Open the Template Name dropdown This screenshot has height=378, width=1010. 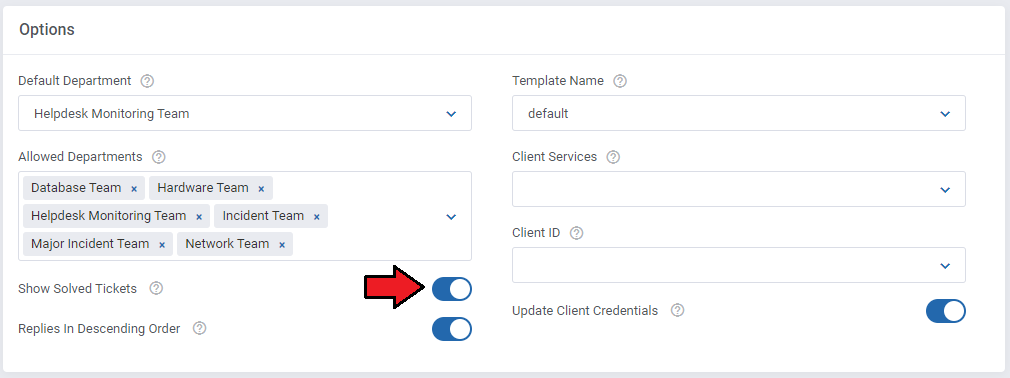[x=739, y=113]
